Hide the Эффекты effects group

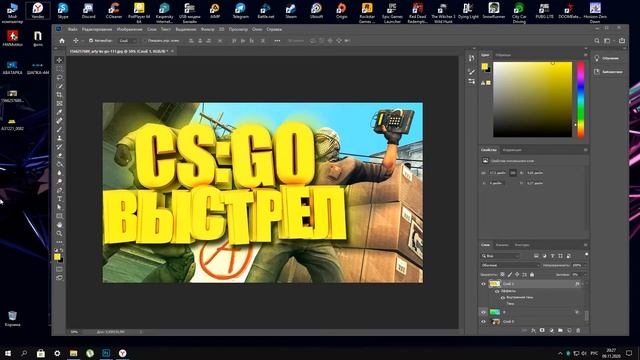point(497,291)
